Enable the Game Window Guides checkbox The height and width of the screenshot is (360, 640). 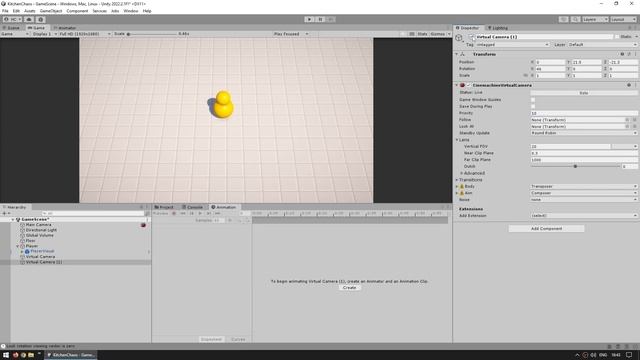click(x=533, y=100)
